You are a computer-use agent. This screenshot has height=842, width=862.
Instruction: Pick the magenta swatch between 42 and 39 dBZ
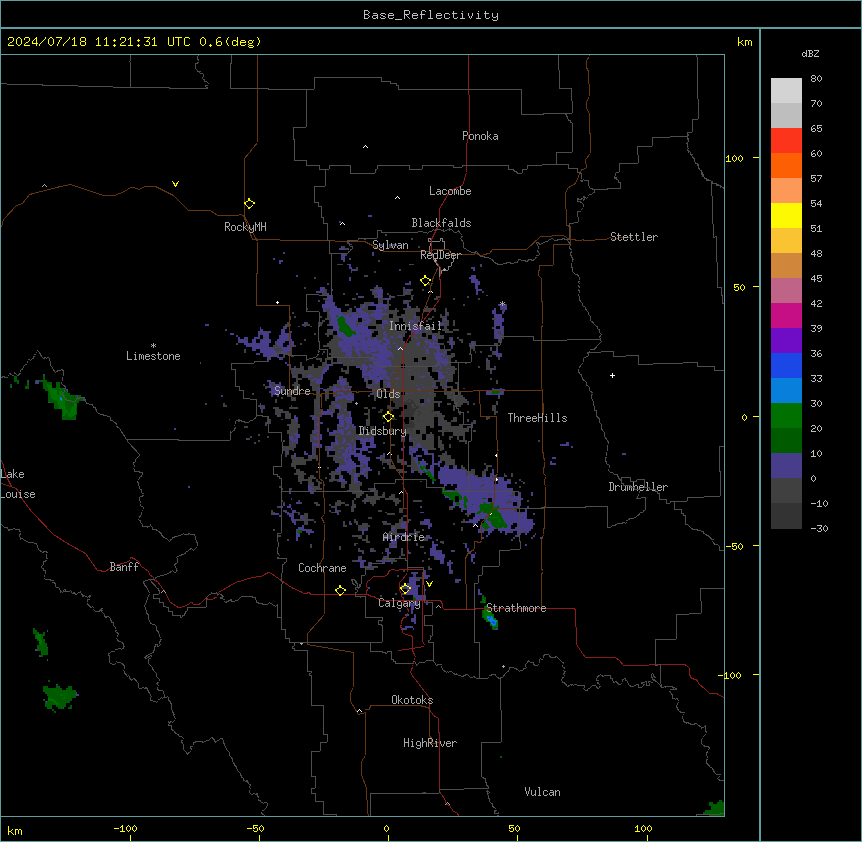[x=786, y=315]
